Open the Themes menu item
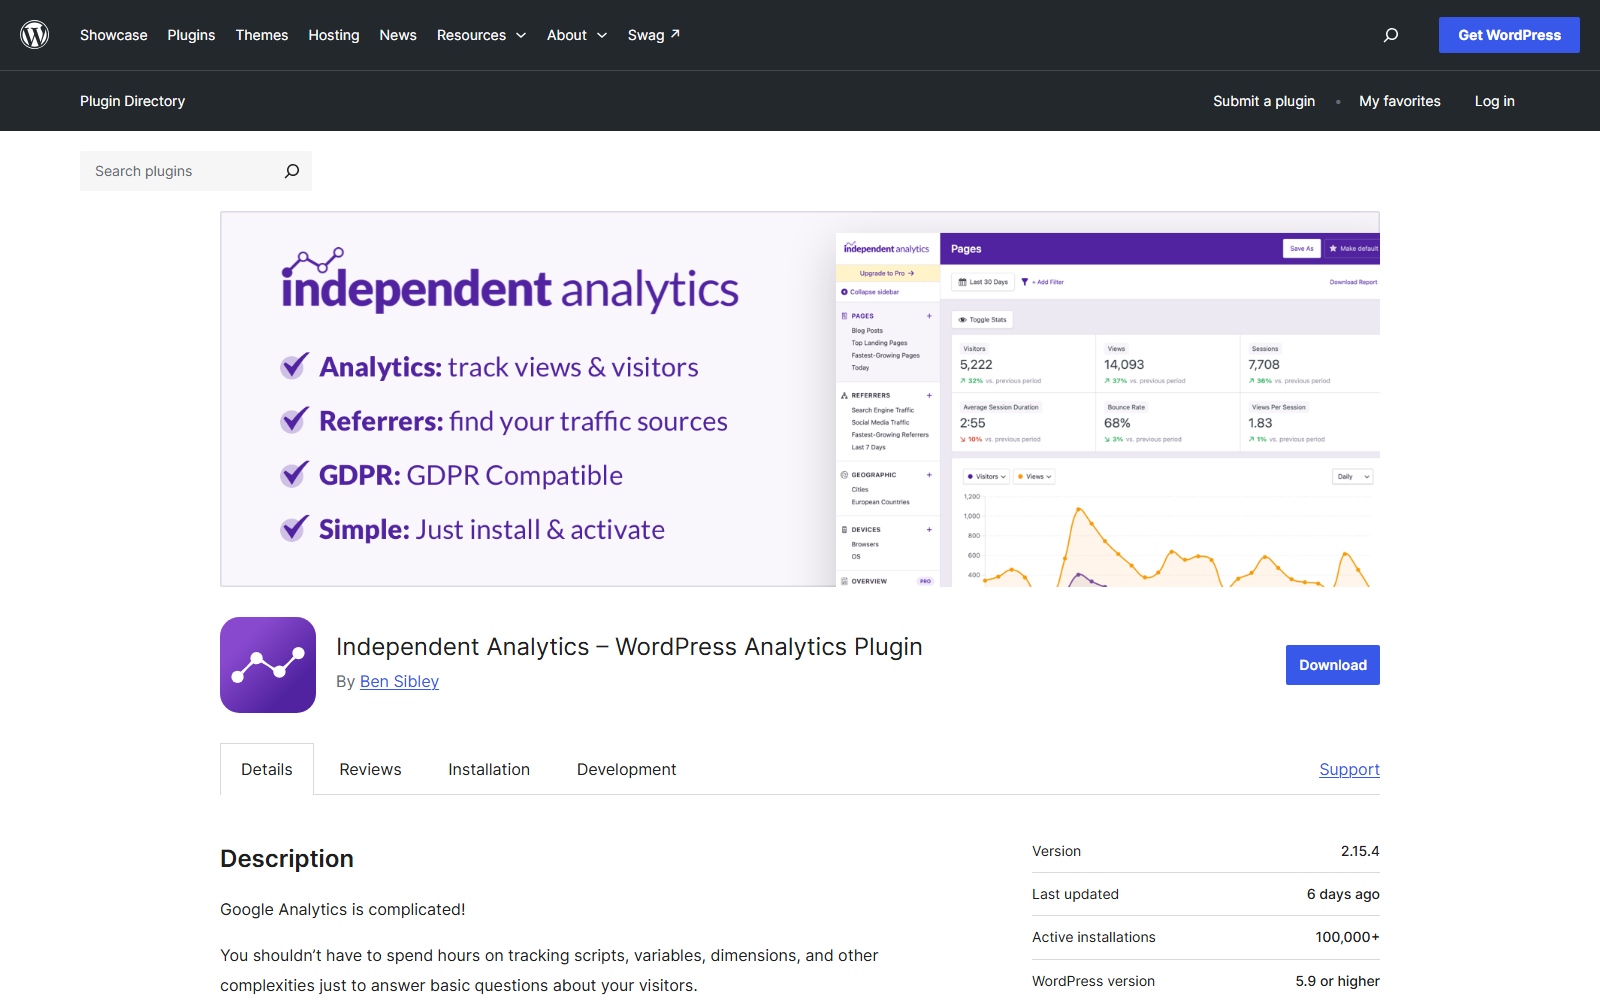The width and height of the screenshot is (1600, 1000). [262, 35]
